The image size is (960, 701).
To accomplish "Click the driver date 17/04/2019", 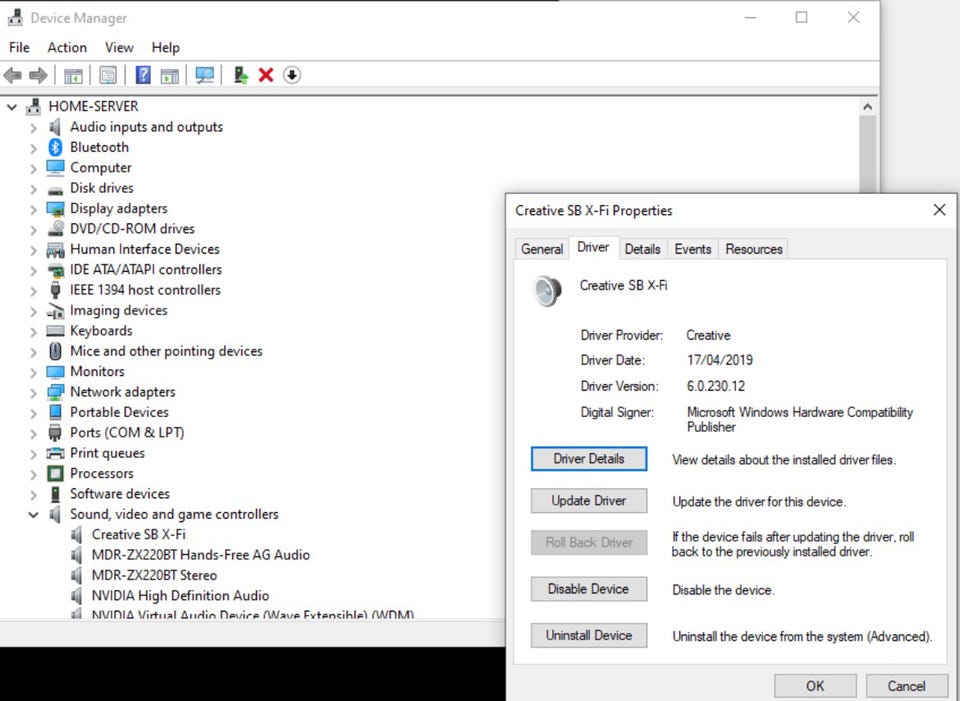I will click(x=719, y=360).
